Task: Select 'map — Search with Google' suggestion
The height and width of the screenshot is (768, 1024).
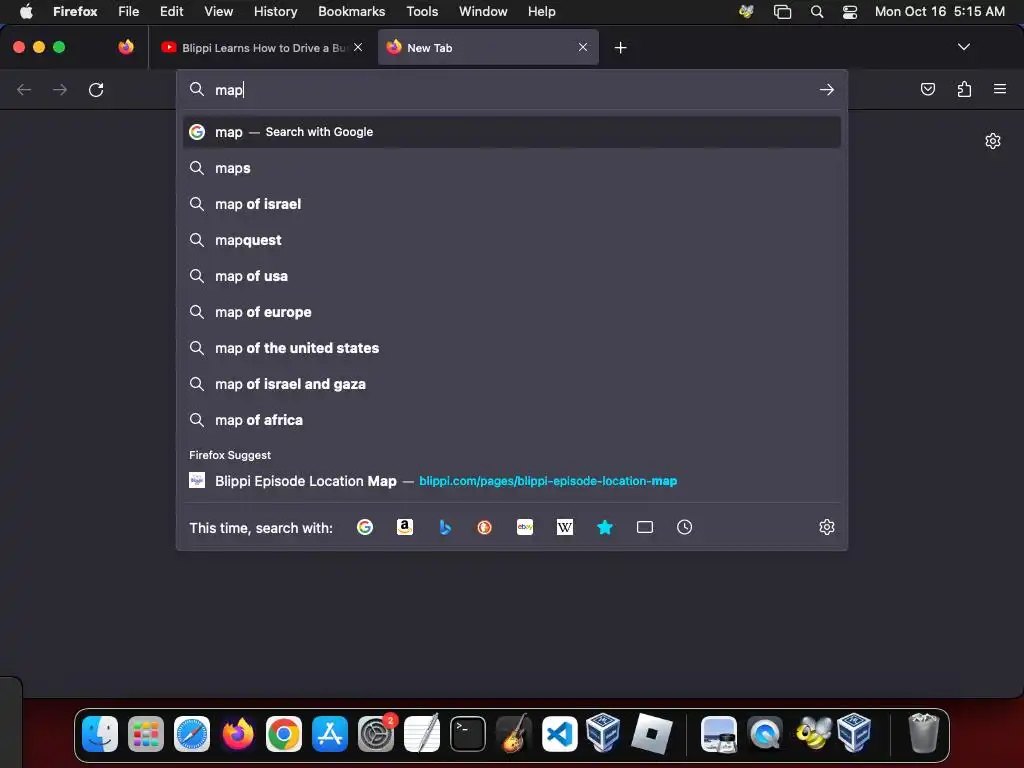Action: pos(512,132)
